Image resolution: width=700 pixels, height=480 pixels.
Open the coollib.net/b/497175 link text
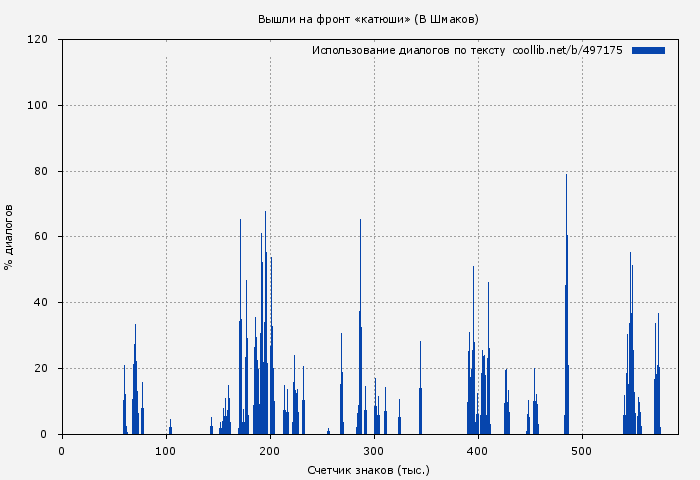[567, 50]
